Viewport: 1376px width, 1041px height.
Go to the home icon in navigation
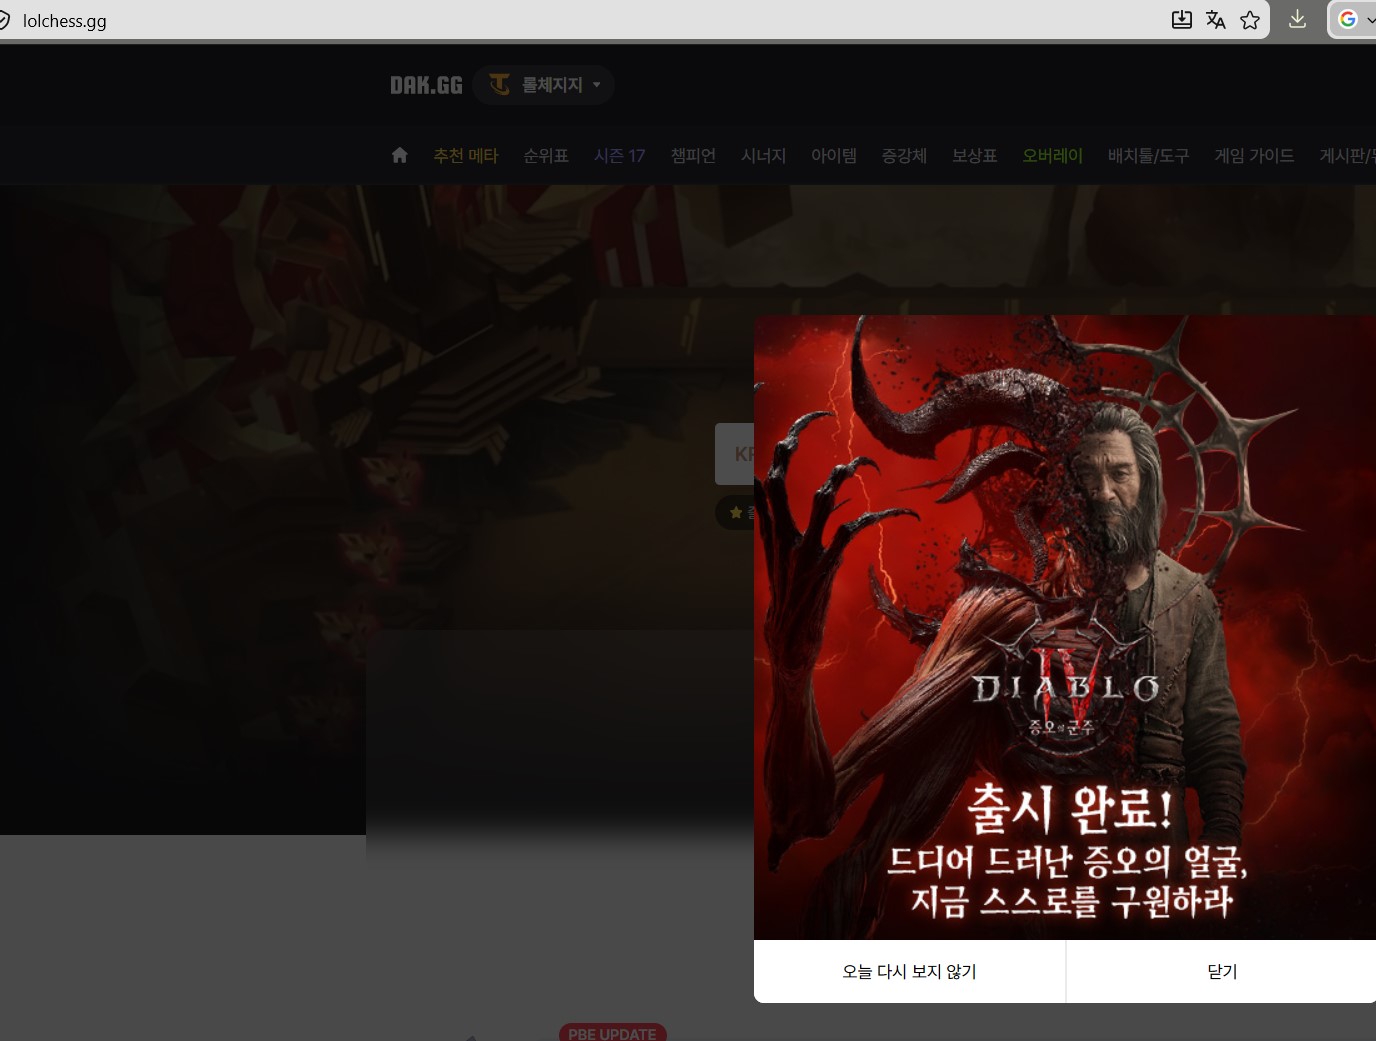coord(400,155)
